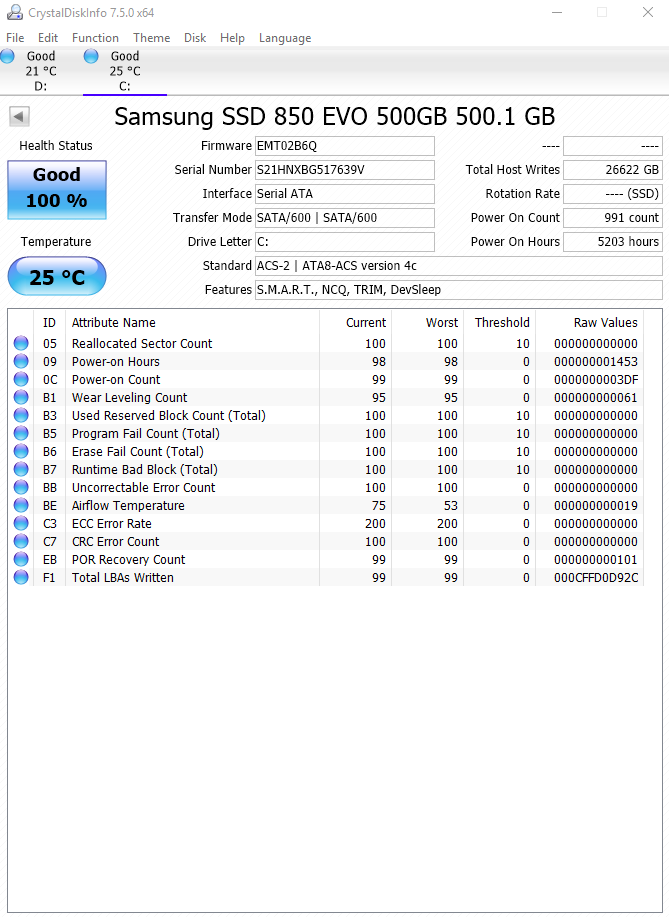Click status orb for Reallocated Sector Count
669x917 pixels.
tap(21, 343)
